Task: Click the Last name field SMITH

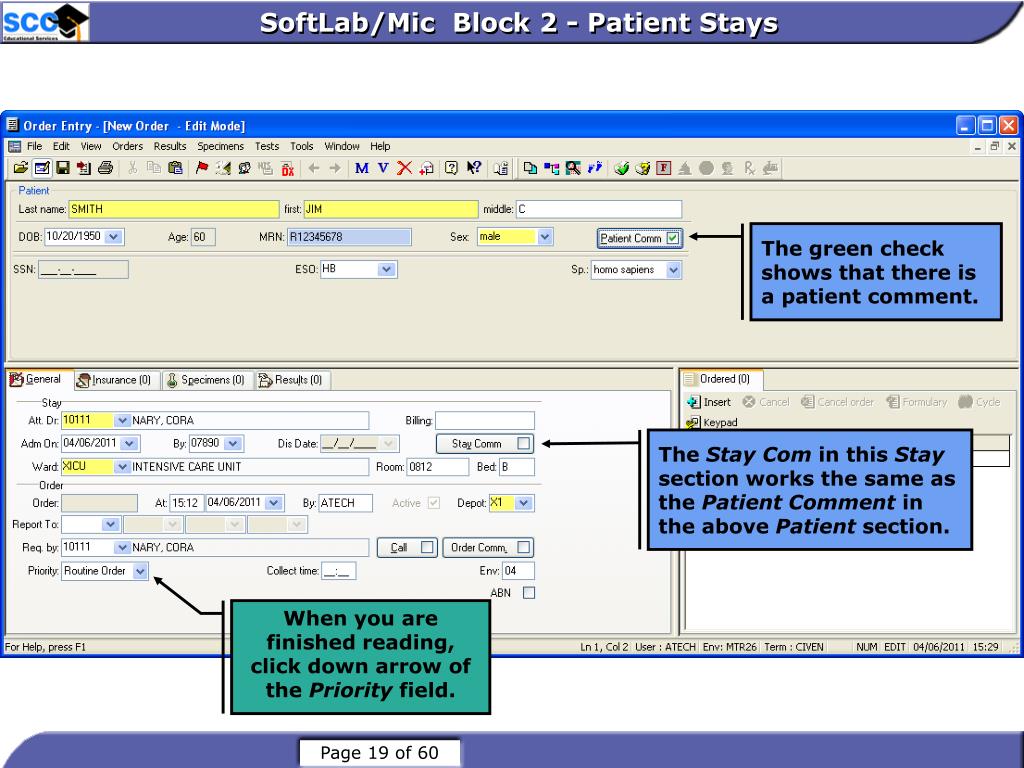Action: [174, 209]
